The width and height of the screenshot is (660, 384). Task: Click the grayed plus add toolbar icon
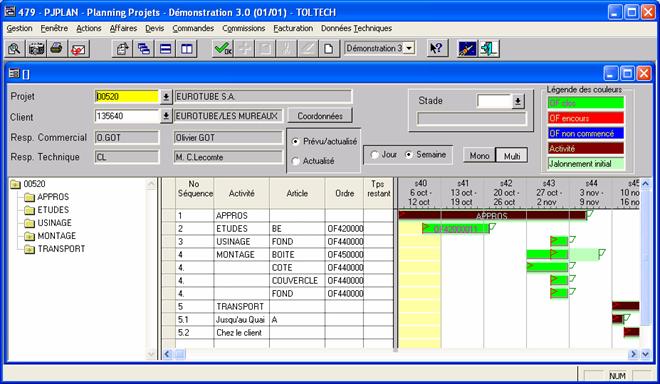[244, 49]
